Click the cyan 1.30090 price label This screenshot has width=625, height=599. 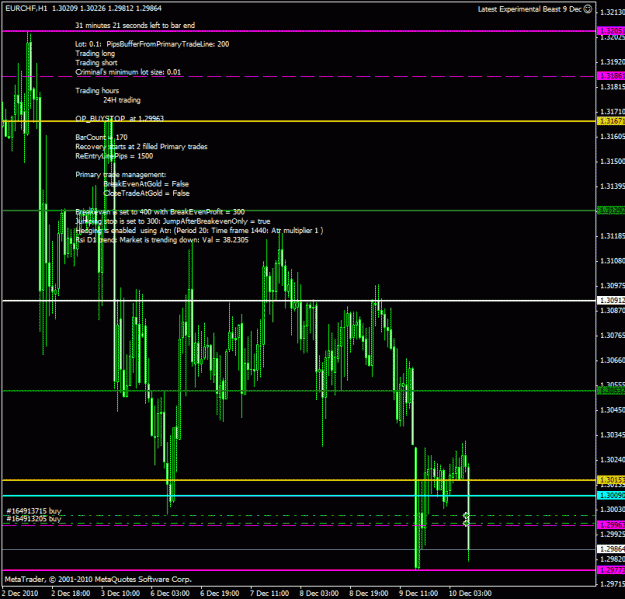pos(611,495)
